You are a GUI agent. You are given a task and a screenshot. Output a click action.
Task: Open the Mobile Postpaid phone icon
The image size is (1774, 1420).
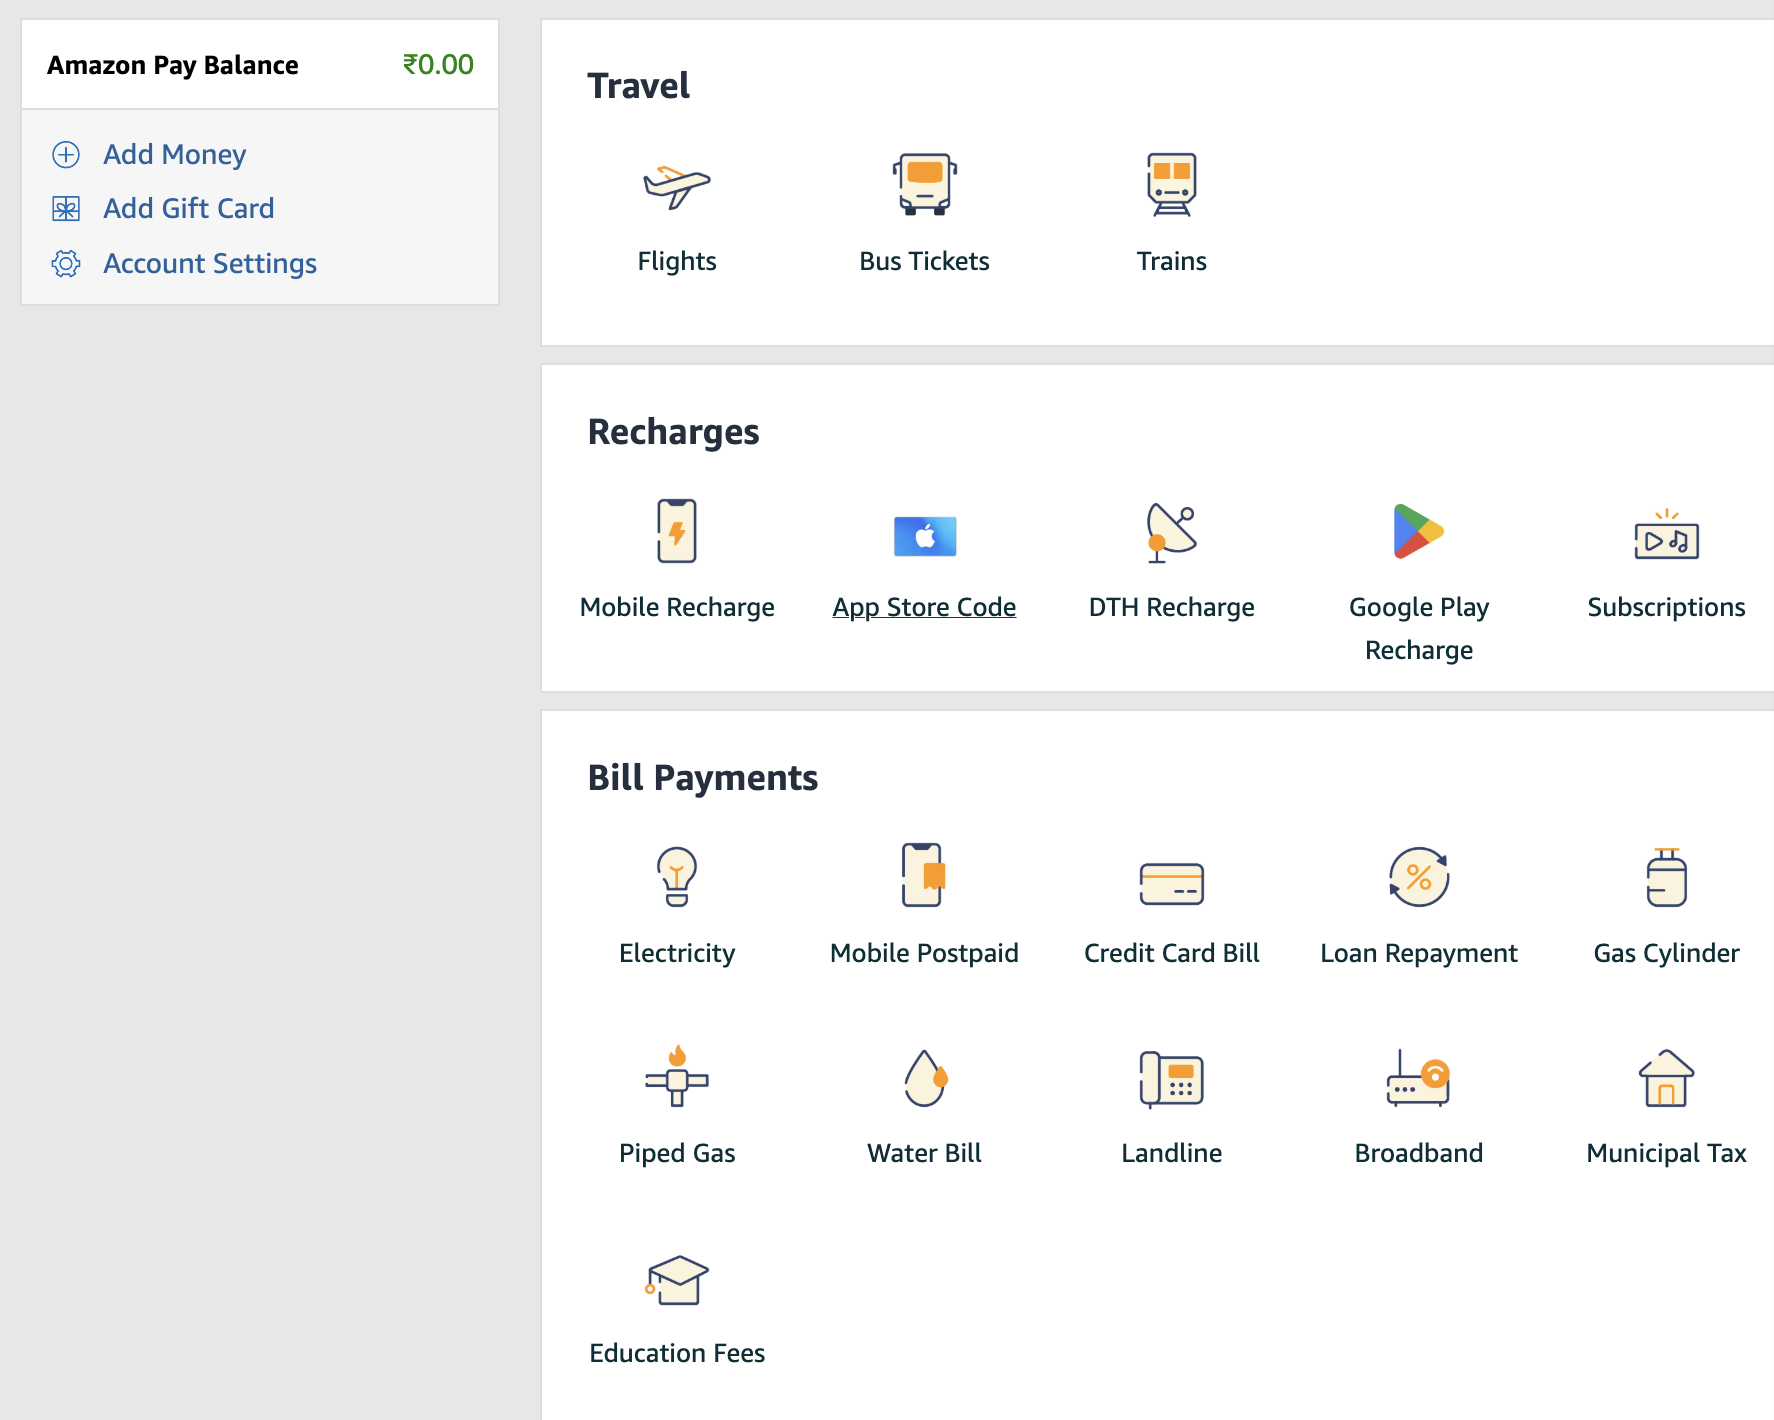923,875
